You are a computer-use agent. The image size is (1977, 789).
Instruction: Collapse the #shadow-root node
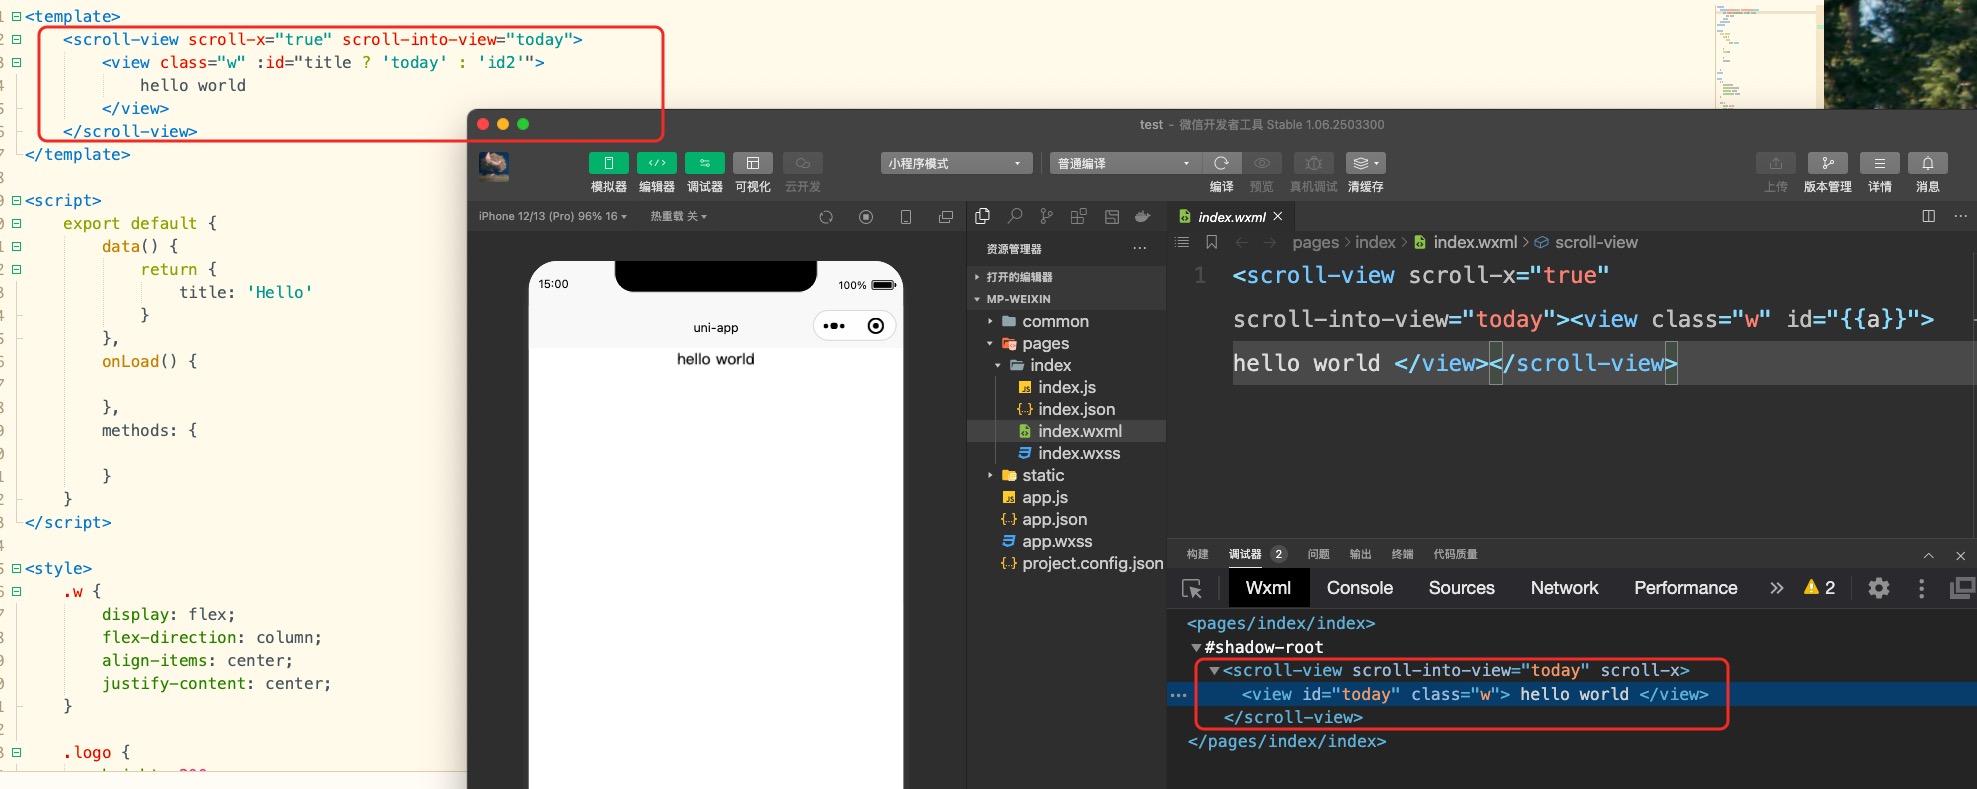point(1196,647)
